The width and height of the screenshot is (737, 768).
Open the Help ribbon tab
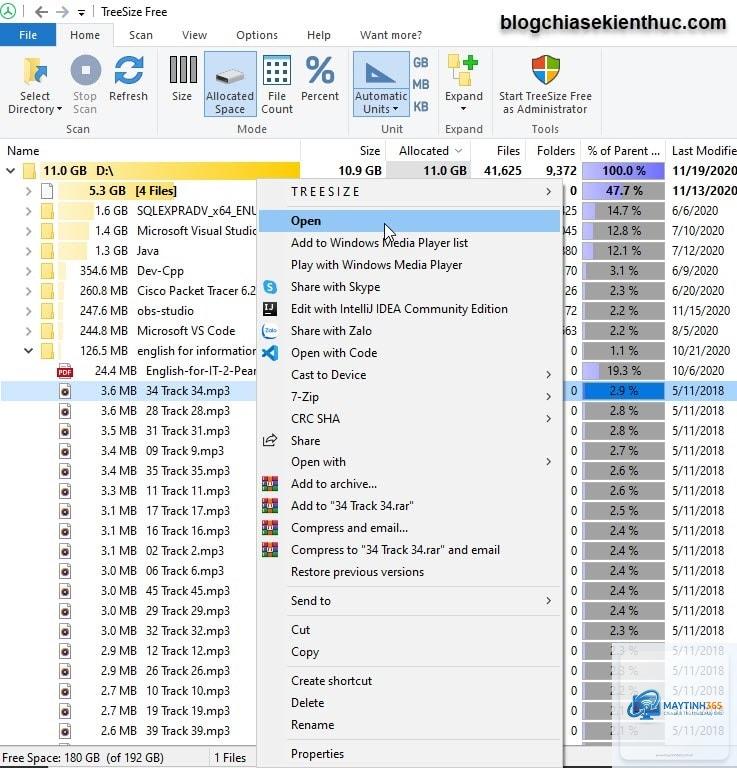[x=319, y=35]
